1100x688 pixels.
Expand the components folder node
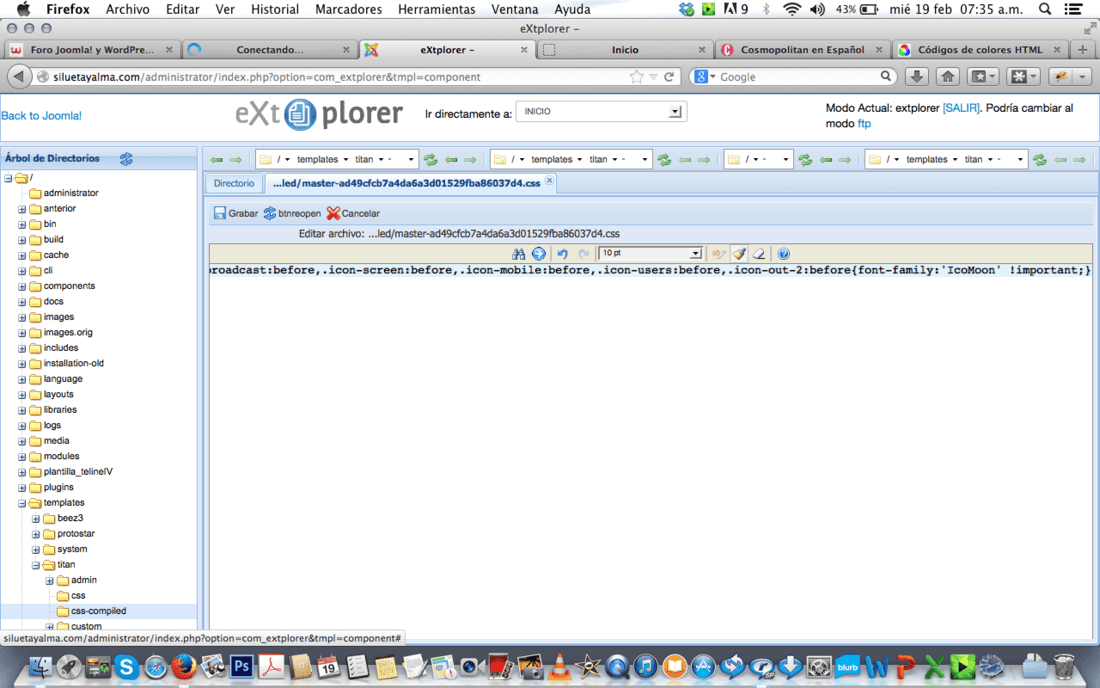(x=22, y=286)
